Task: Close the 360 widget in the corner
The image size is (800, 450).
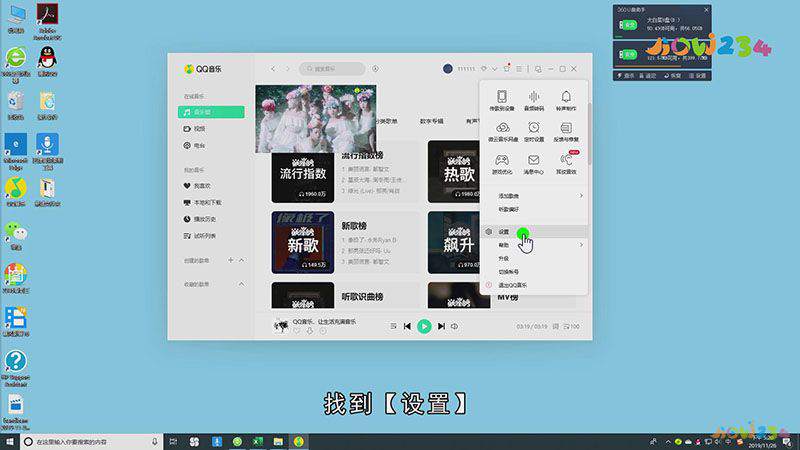Action: point(706,10)
